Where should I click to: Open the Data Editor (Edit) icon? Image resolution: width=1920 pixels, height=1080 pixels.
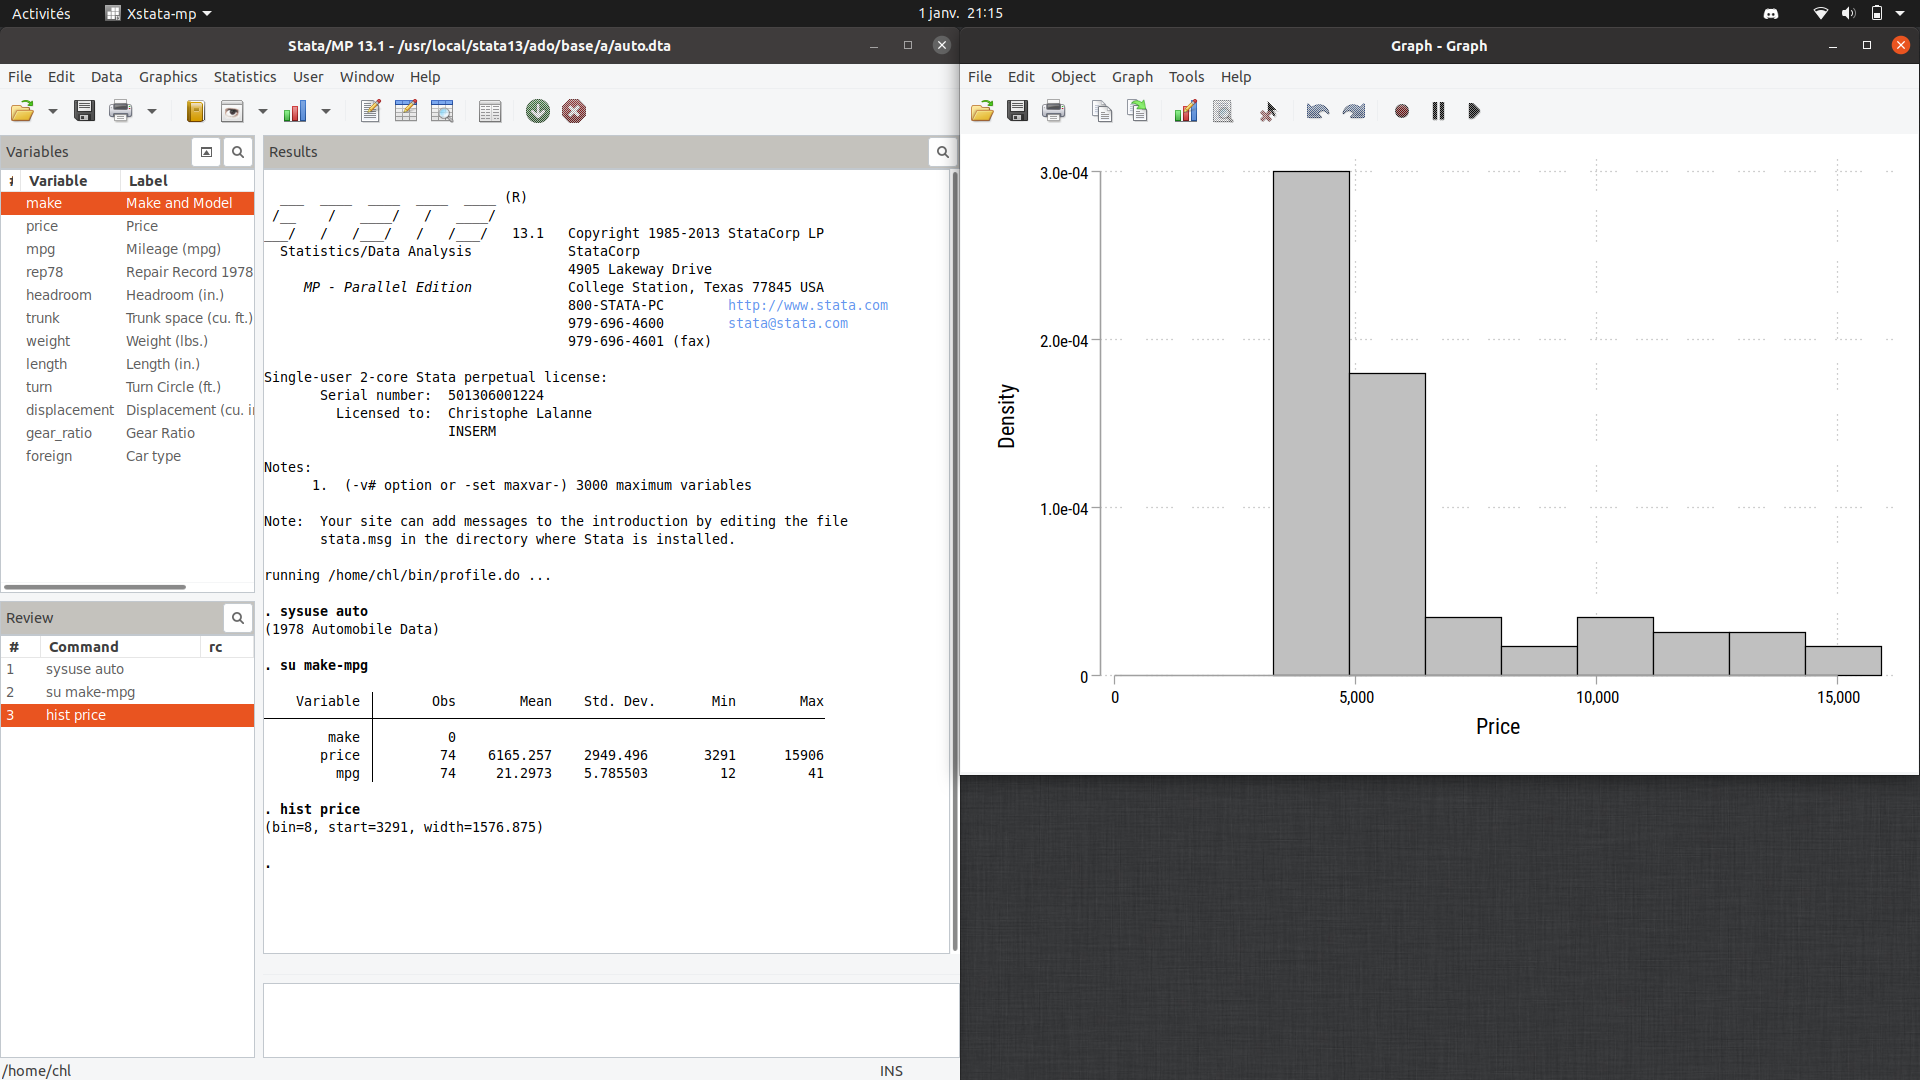406,111
